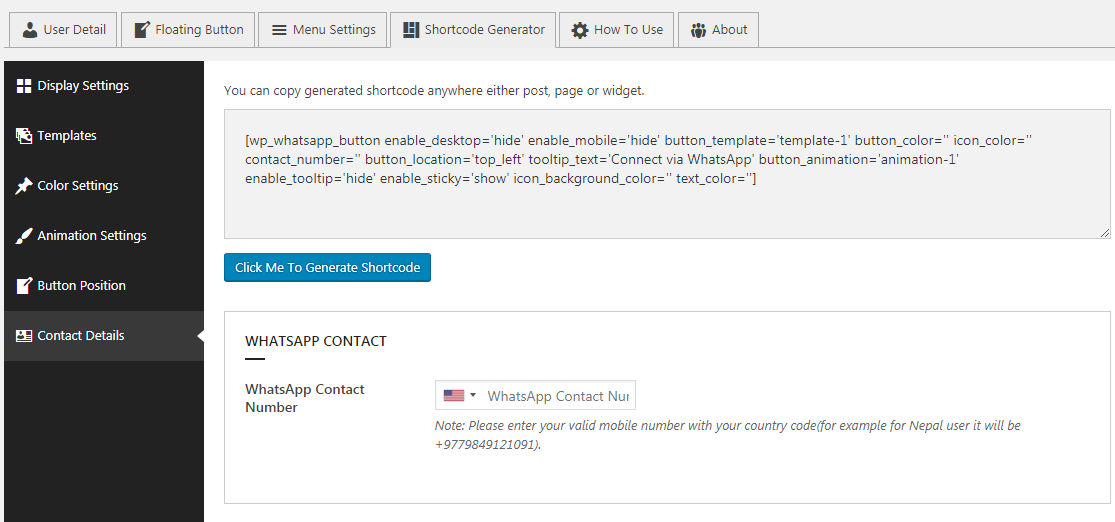Click the About group icon
The image size is (1115, 522).
698,30
